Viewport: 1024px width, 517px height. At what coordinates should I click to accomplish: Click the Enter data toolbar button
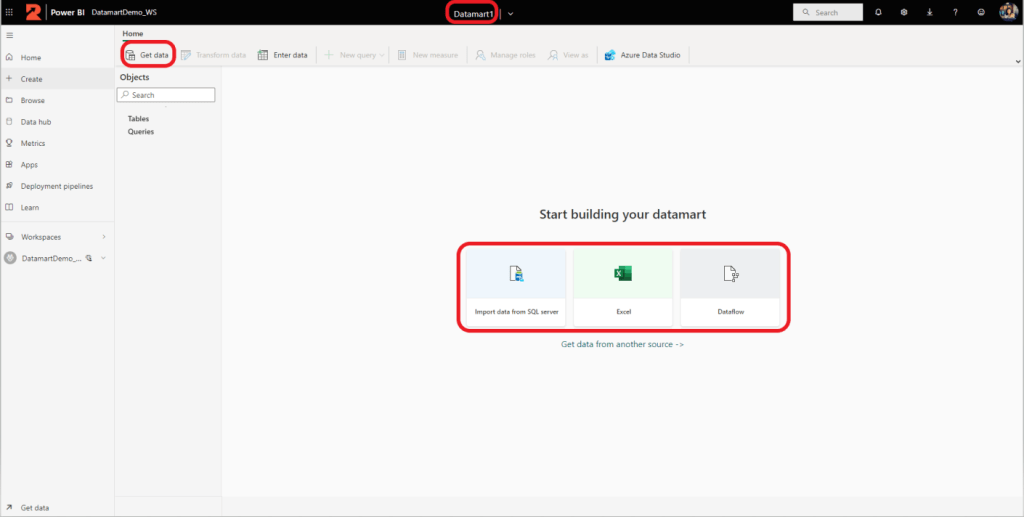pos(283,55)
